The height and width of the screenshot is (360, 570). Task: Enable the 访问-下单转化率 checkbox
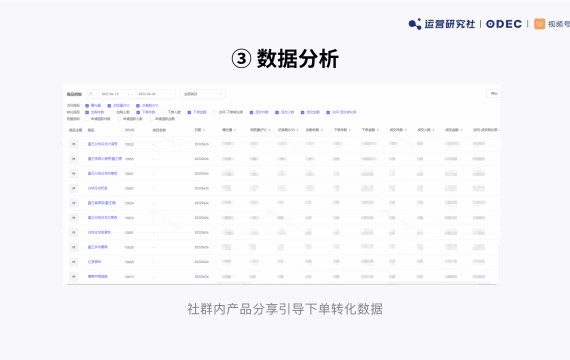(215, 112)
